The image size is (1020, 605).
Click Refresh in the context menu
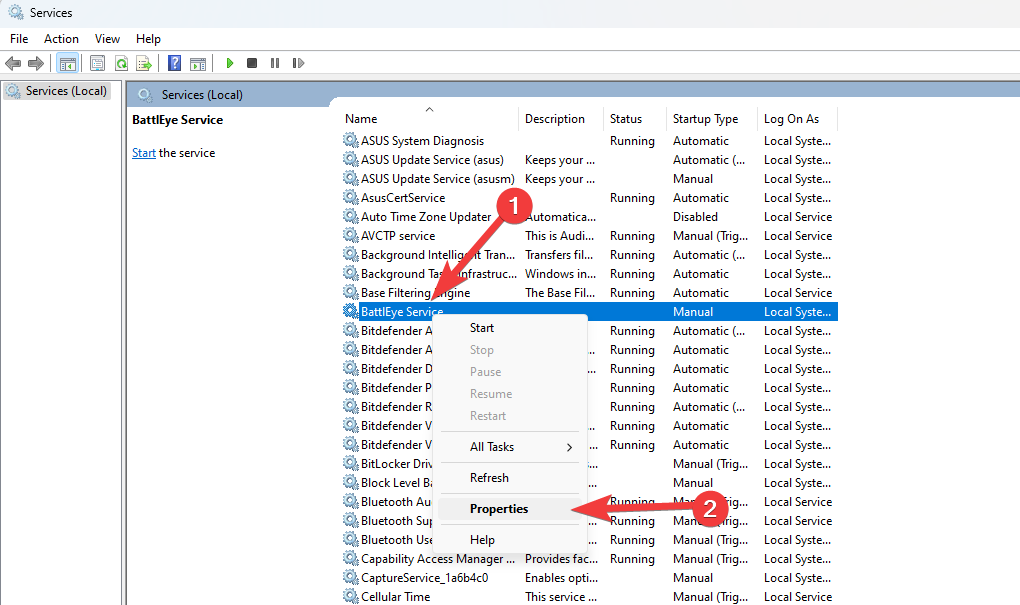tap(489, 478)
